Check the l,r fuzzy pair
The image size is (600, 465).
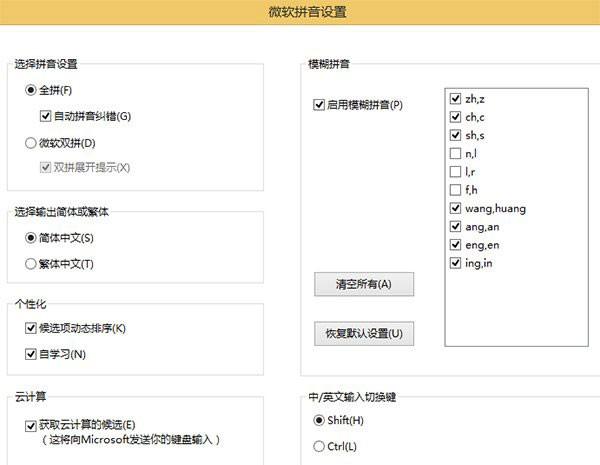(456, 172)
